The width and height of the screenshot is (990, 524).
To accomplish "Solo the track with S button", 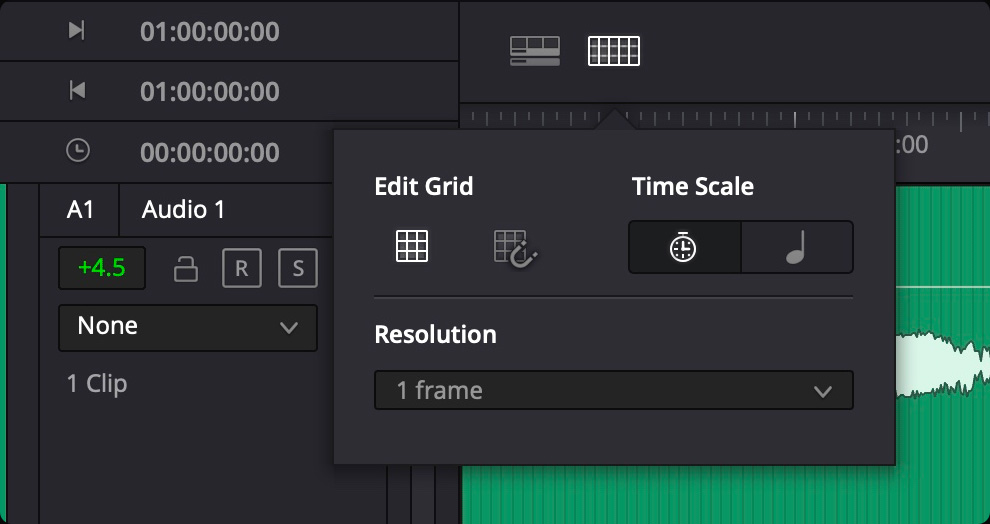I will (x=298, y=268).
